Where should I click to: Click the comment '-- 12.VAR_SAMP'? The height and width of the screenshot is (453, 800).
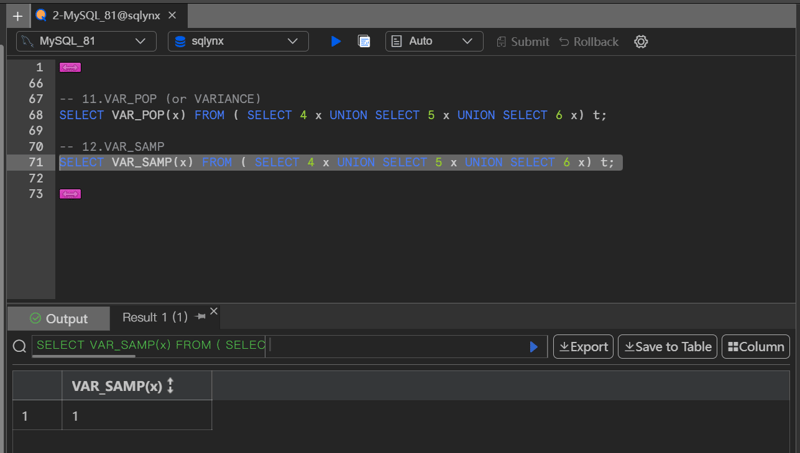(x=112, y=147)
